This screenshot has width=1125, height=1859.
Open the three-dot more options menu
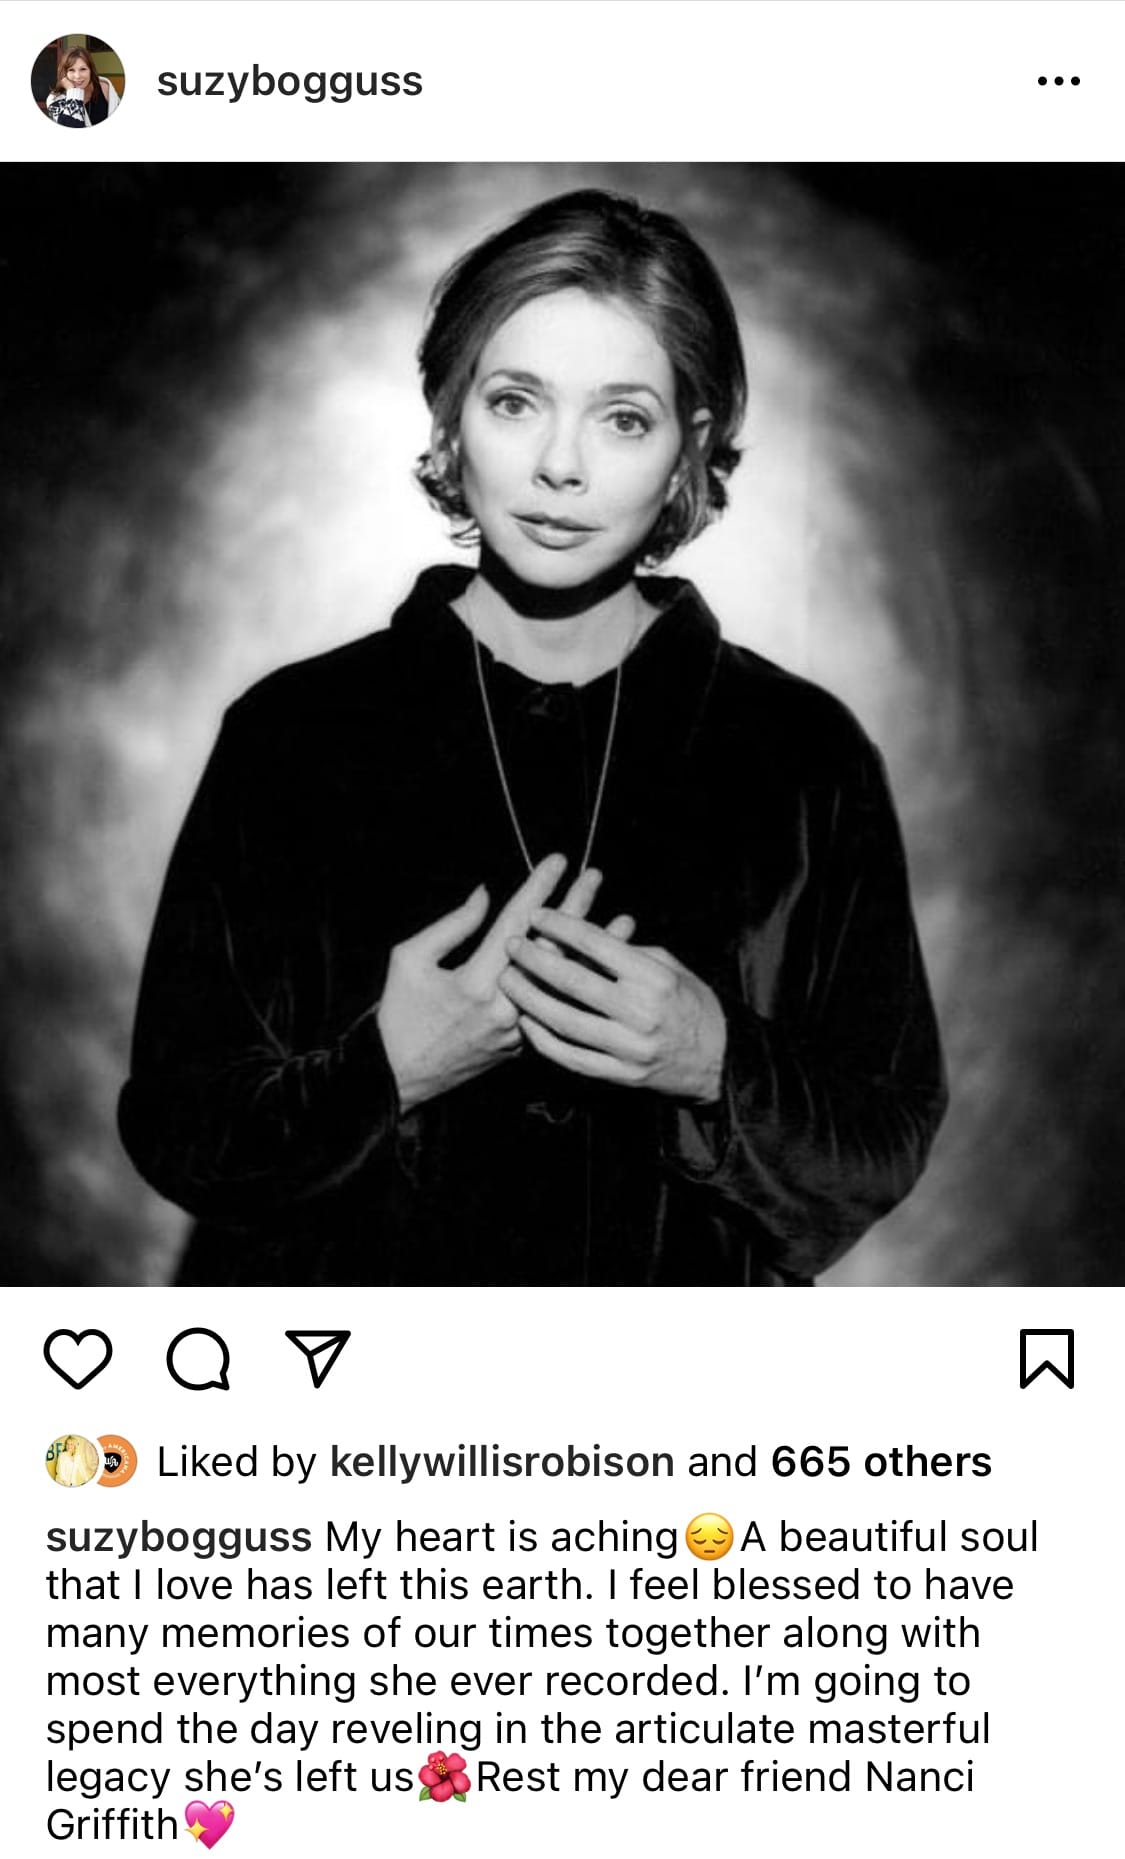point(1059,81)
